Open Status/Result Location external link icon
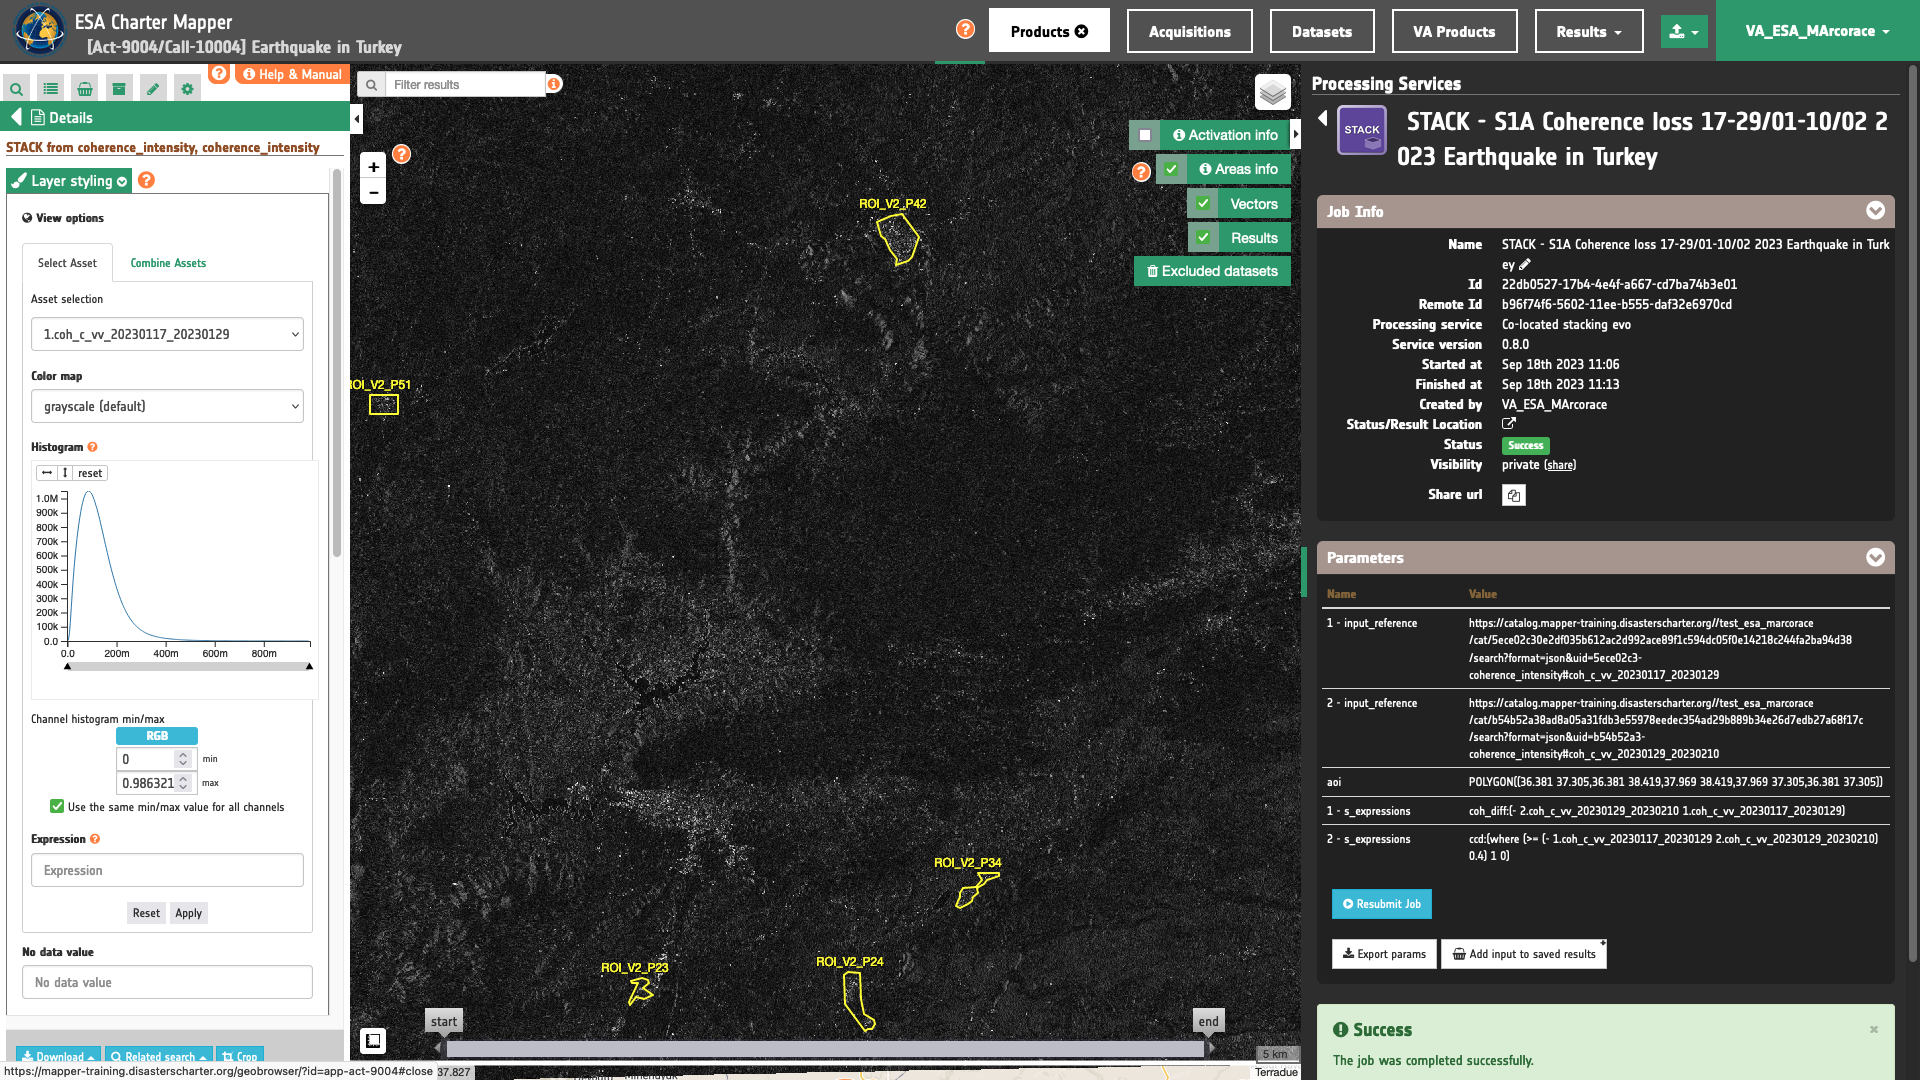The width and height of the screenshot is (1920, 1080). coord(1509,424)
